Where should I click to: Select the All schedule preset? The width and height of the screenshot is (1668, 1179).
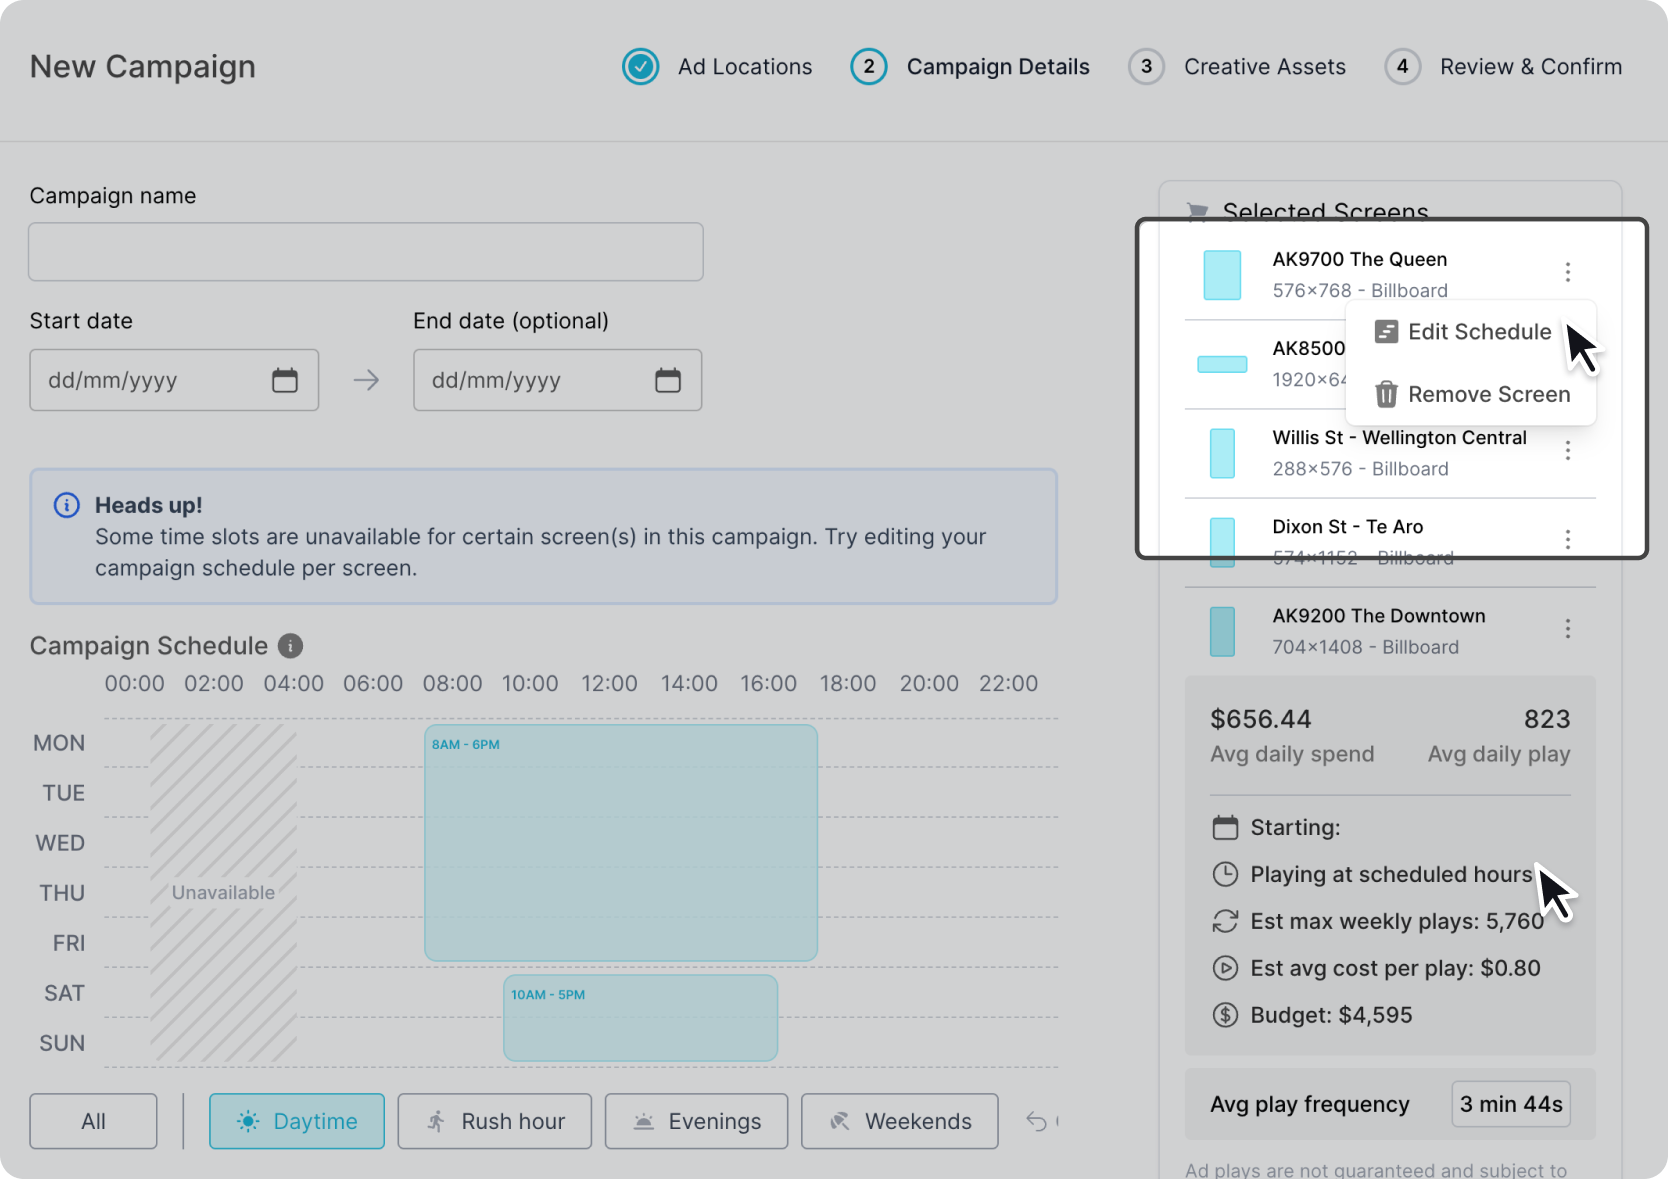tap(93, 1121)
